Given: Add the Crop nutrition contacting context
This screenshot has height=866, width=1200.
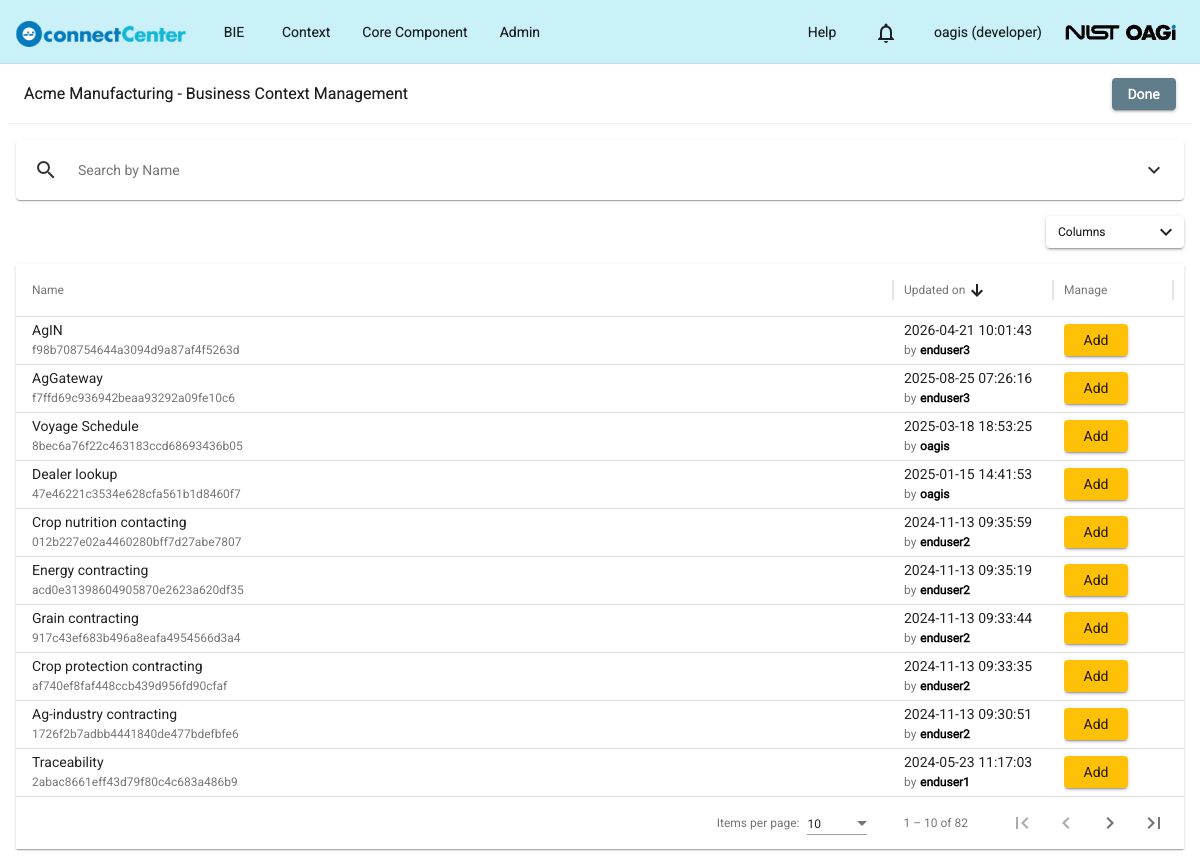Looking at the screenshot, I should point(1096,532).
